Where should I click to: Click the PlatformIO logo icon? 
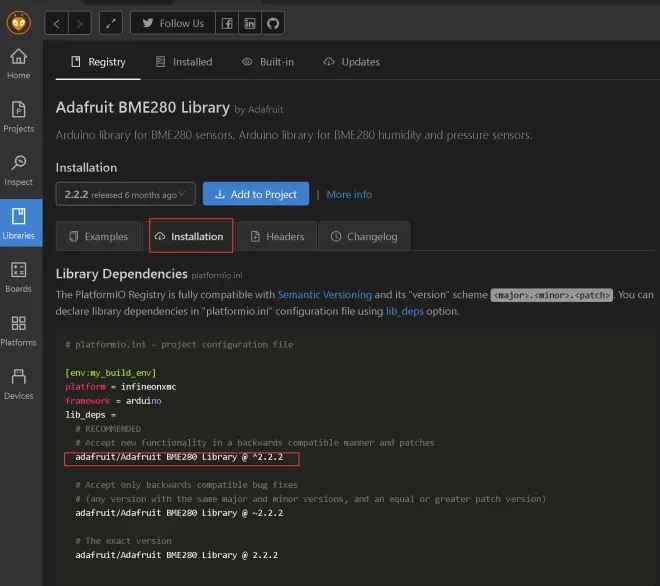click(19, 23)
